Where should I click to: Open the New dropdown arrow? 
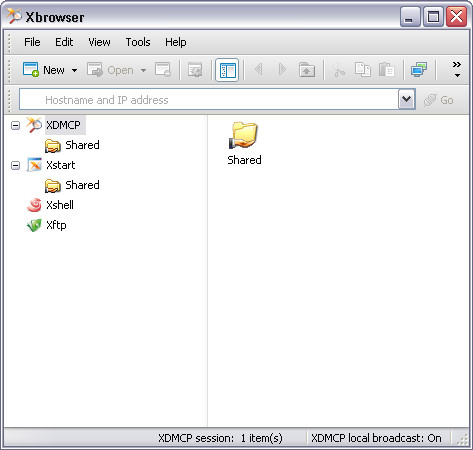(x=75, y=70)
